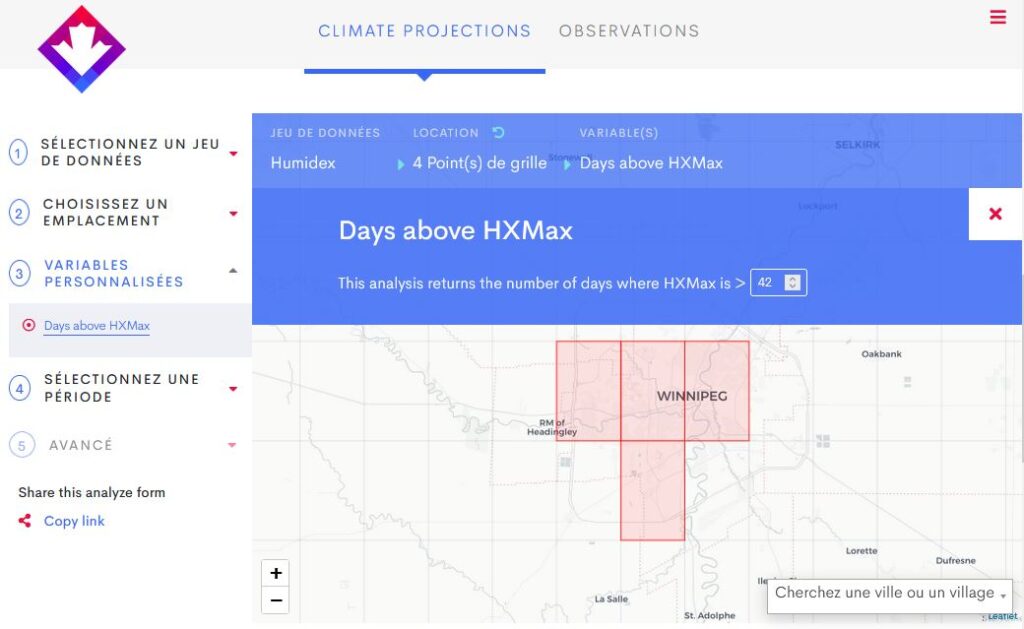Open Sélectionnez un jeu de données step

point(130,152)
